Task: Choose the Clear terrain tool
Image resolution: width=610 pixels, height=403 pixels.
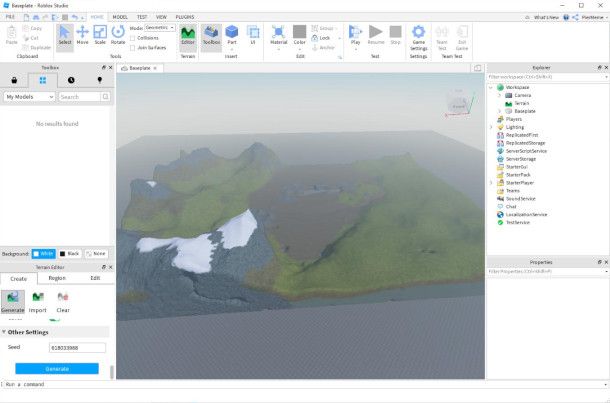Action: coord(63,301)
